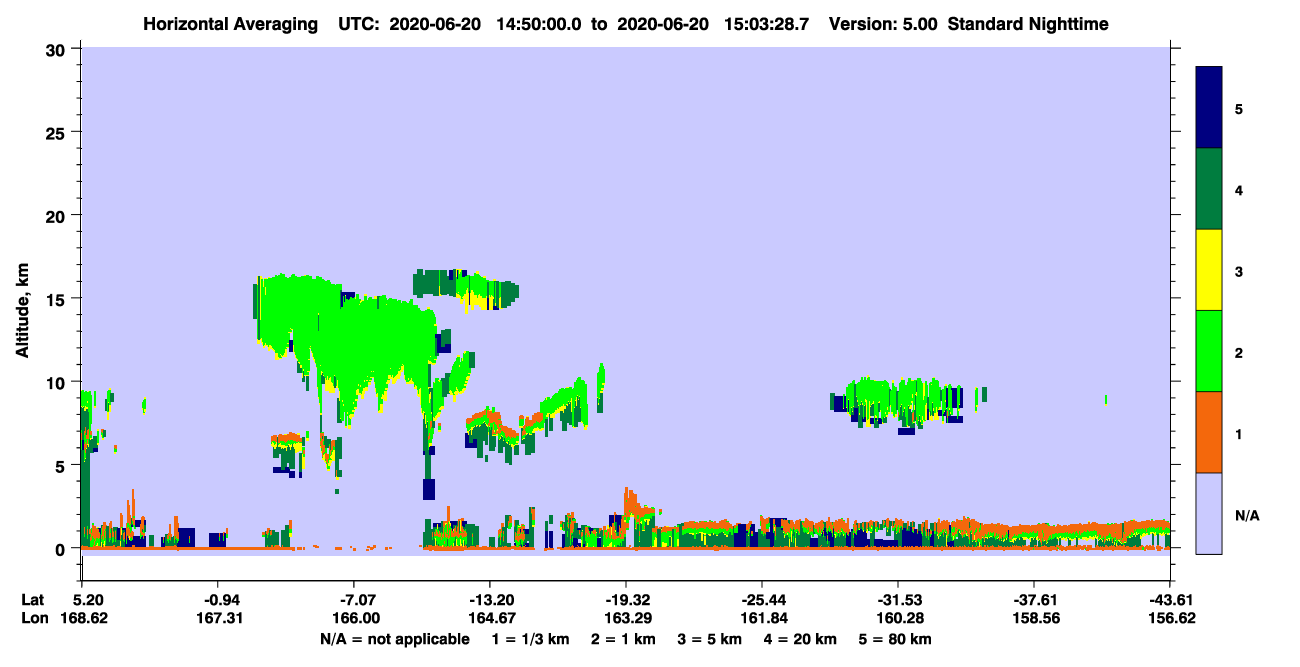
Task: Click longitude value 167.31
Action: tap(218, 618)
